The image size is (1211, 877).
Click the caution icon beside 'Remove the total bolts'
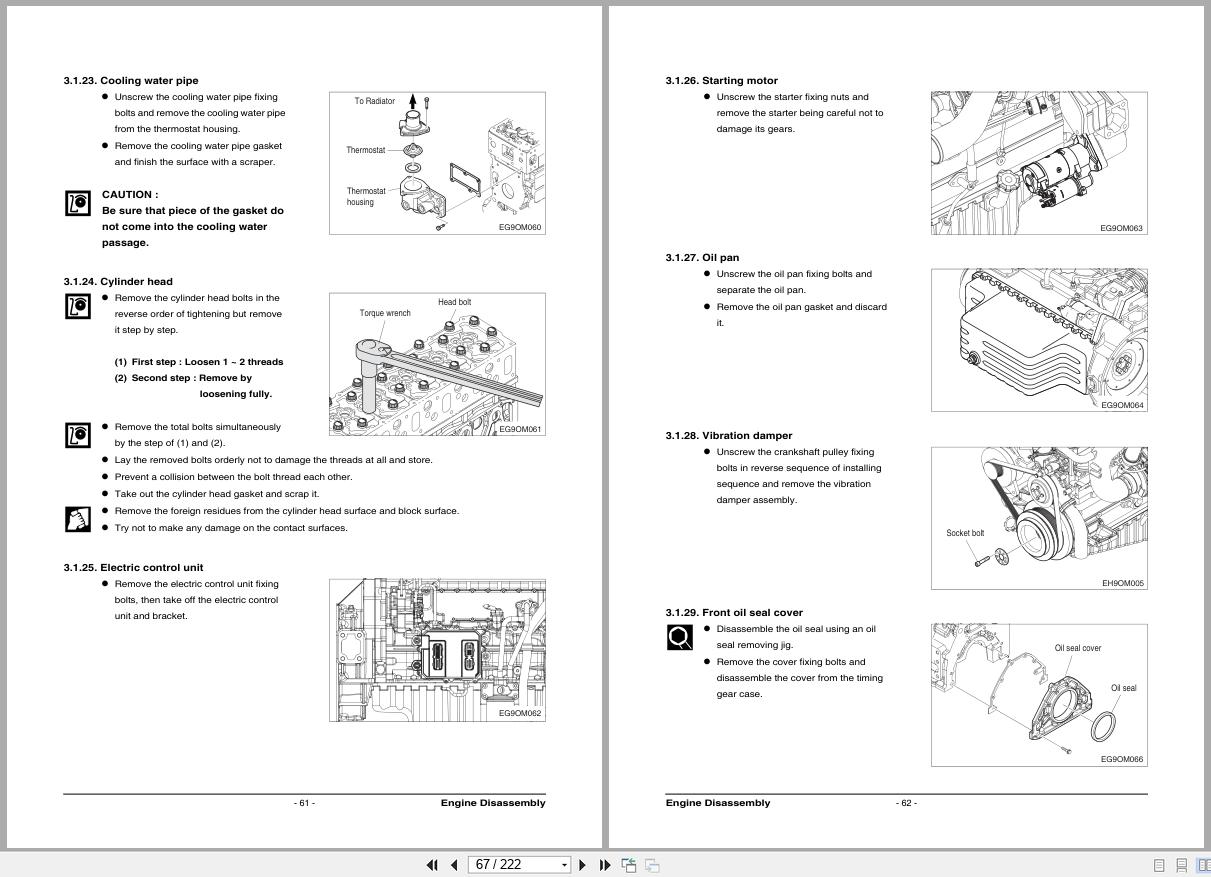pos(78,435)
